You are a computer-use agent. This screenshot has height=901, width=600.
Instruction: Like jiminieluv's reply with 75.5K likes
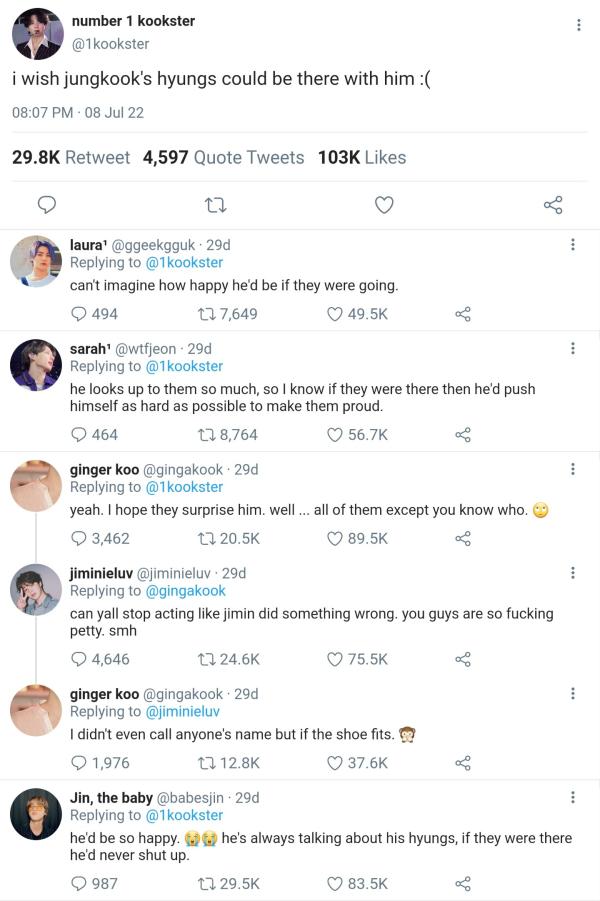pos(337,659)
